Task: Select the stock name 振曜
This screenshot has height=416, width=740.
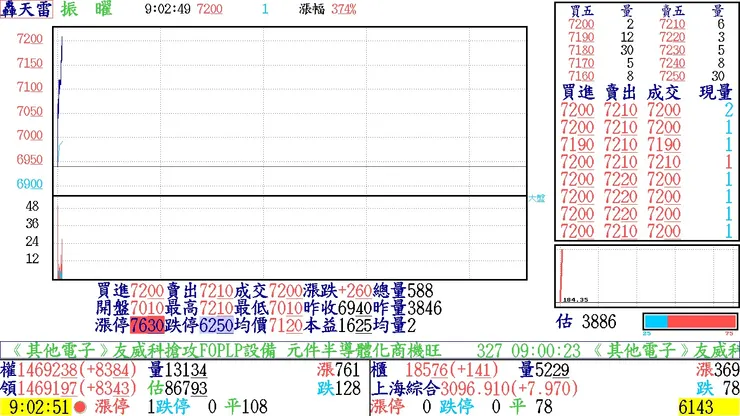Action: coord(86,9)
